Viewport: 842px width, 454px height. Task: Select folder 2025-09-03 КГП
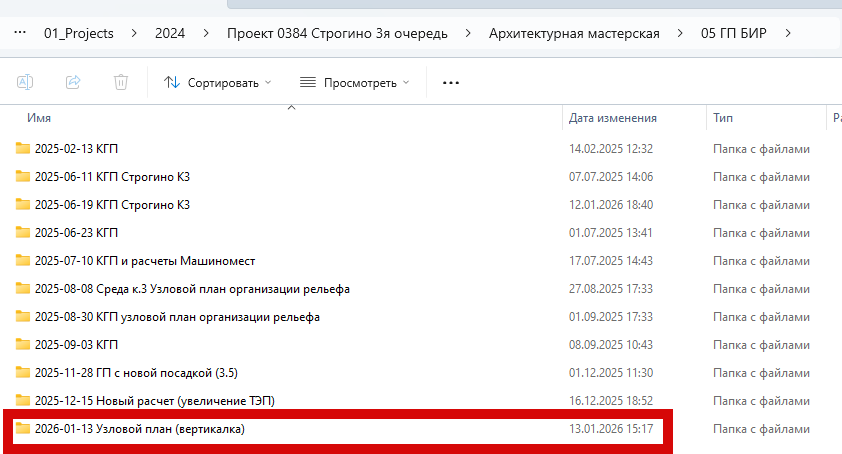point(76,345)
